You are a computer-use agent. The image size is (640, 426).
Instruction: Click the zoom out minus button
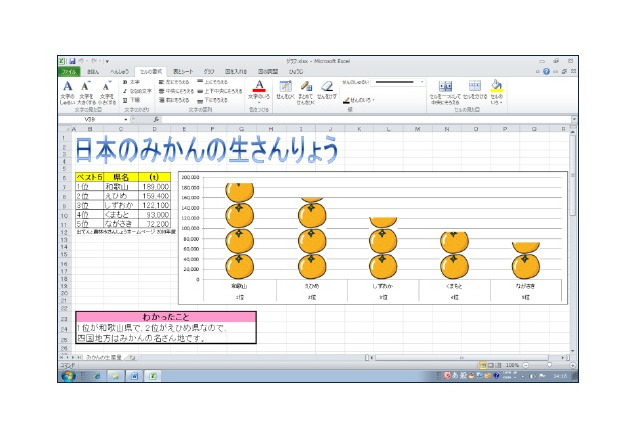click(x=526, y=365)
